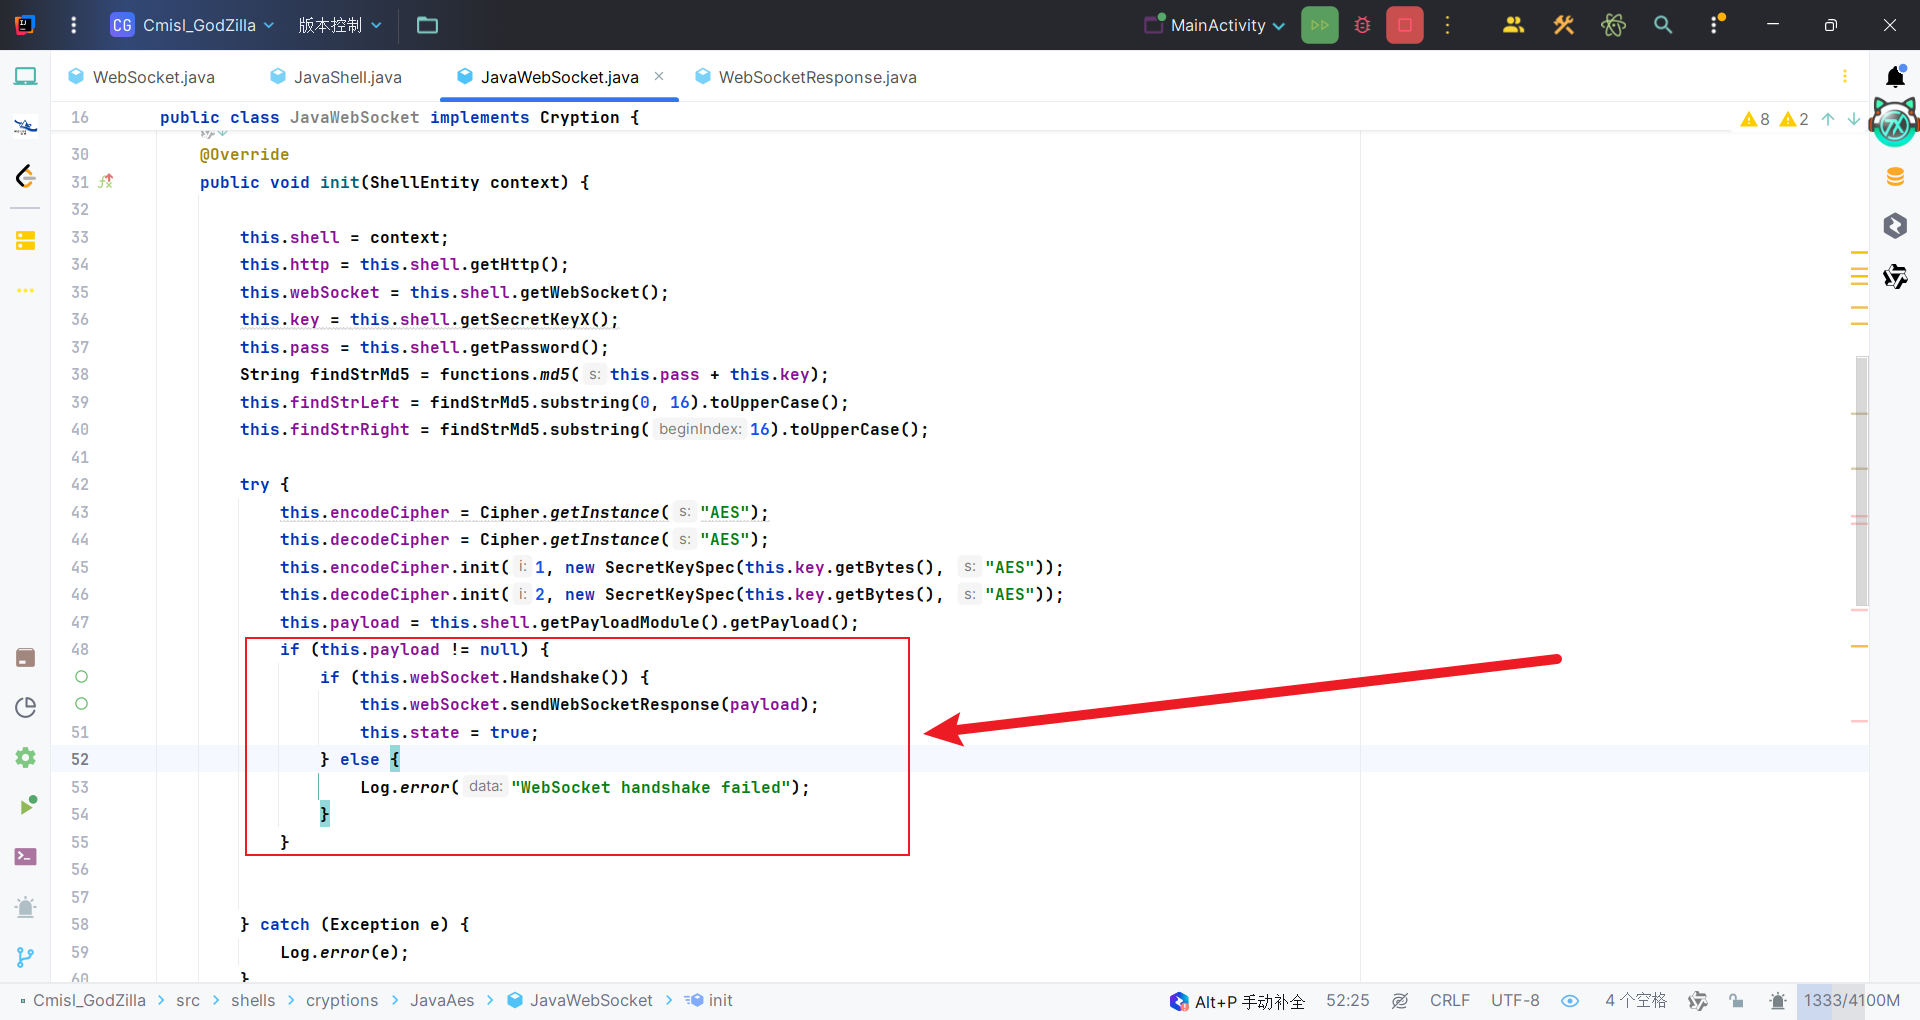Open editor tabs options menu
Viewport: 1920px width, 1020px height.
1845,77
